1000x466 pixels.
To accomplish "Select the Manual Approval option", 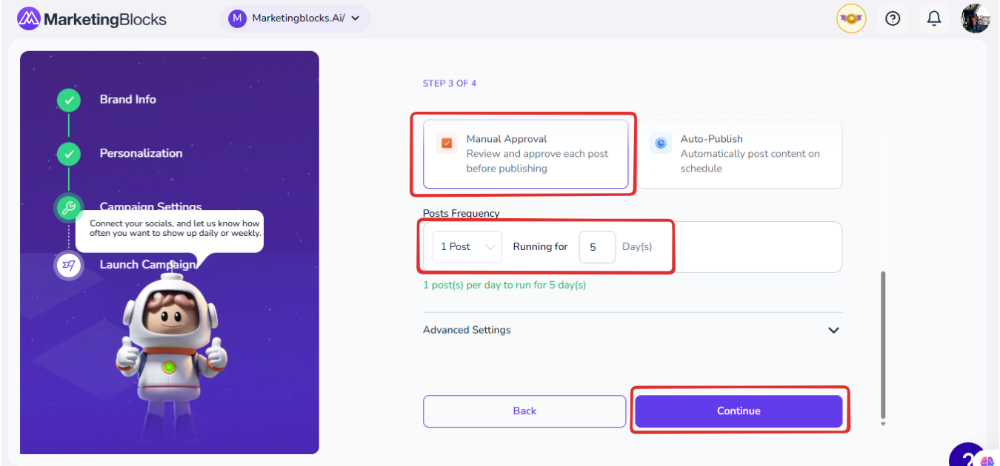I will pos(526,154).
